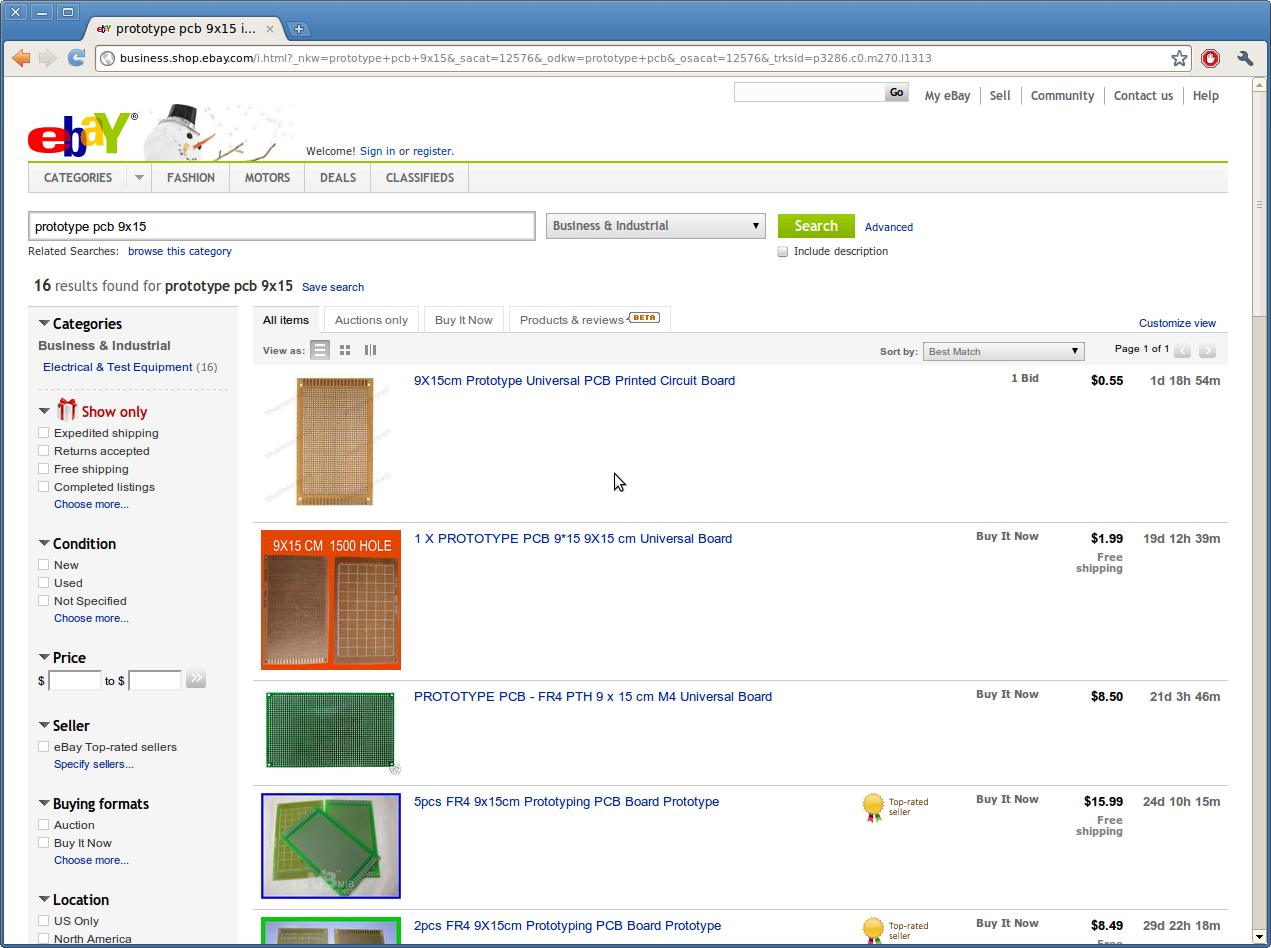The height and width of the screenshot is (948, 1271).
Task: Check Expedited shipping filter
Action: tap(43, 433)
